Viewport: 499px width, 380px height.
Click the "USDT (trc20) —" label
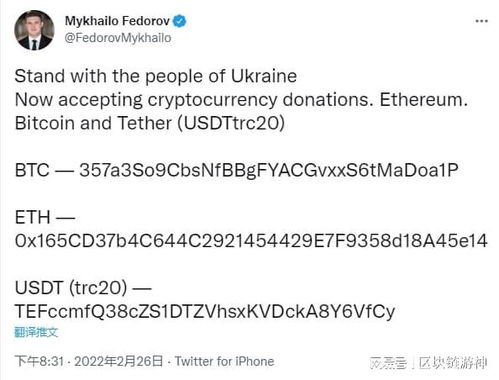[83, 288]
